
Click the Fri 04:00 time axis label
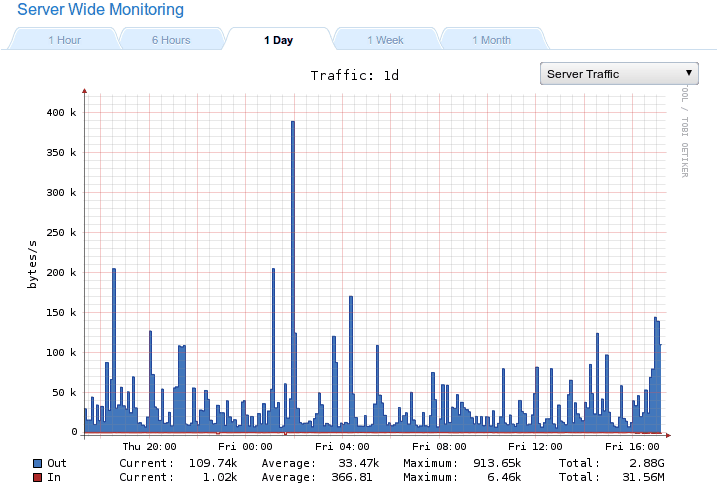pos(341,447)
